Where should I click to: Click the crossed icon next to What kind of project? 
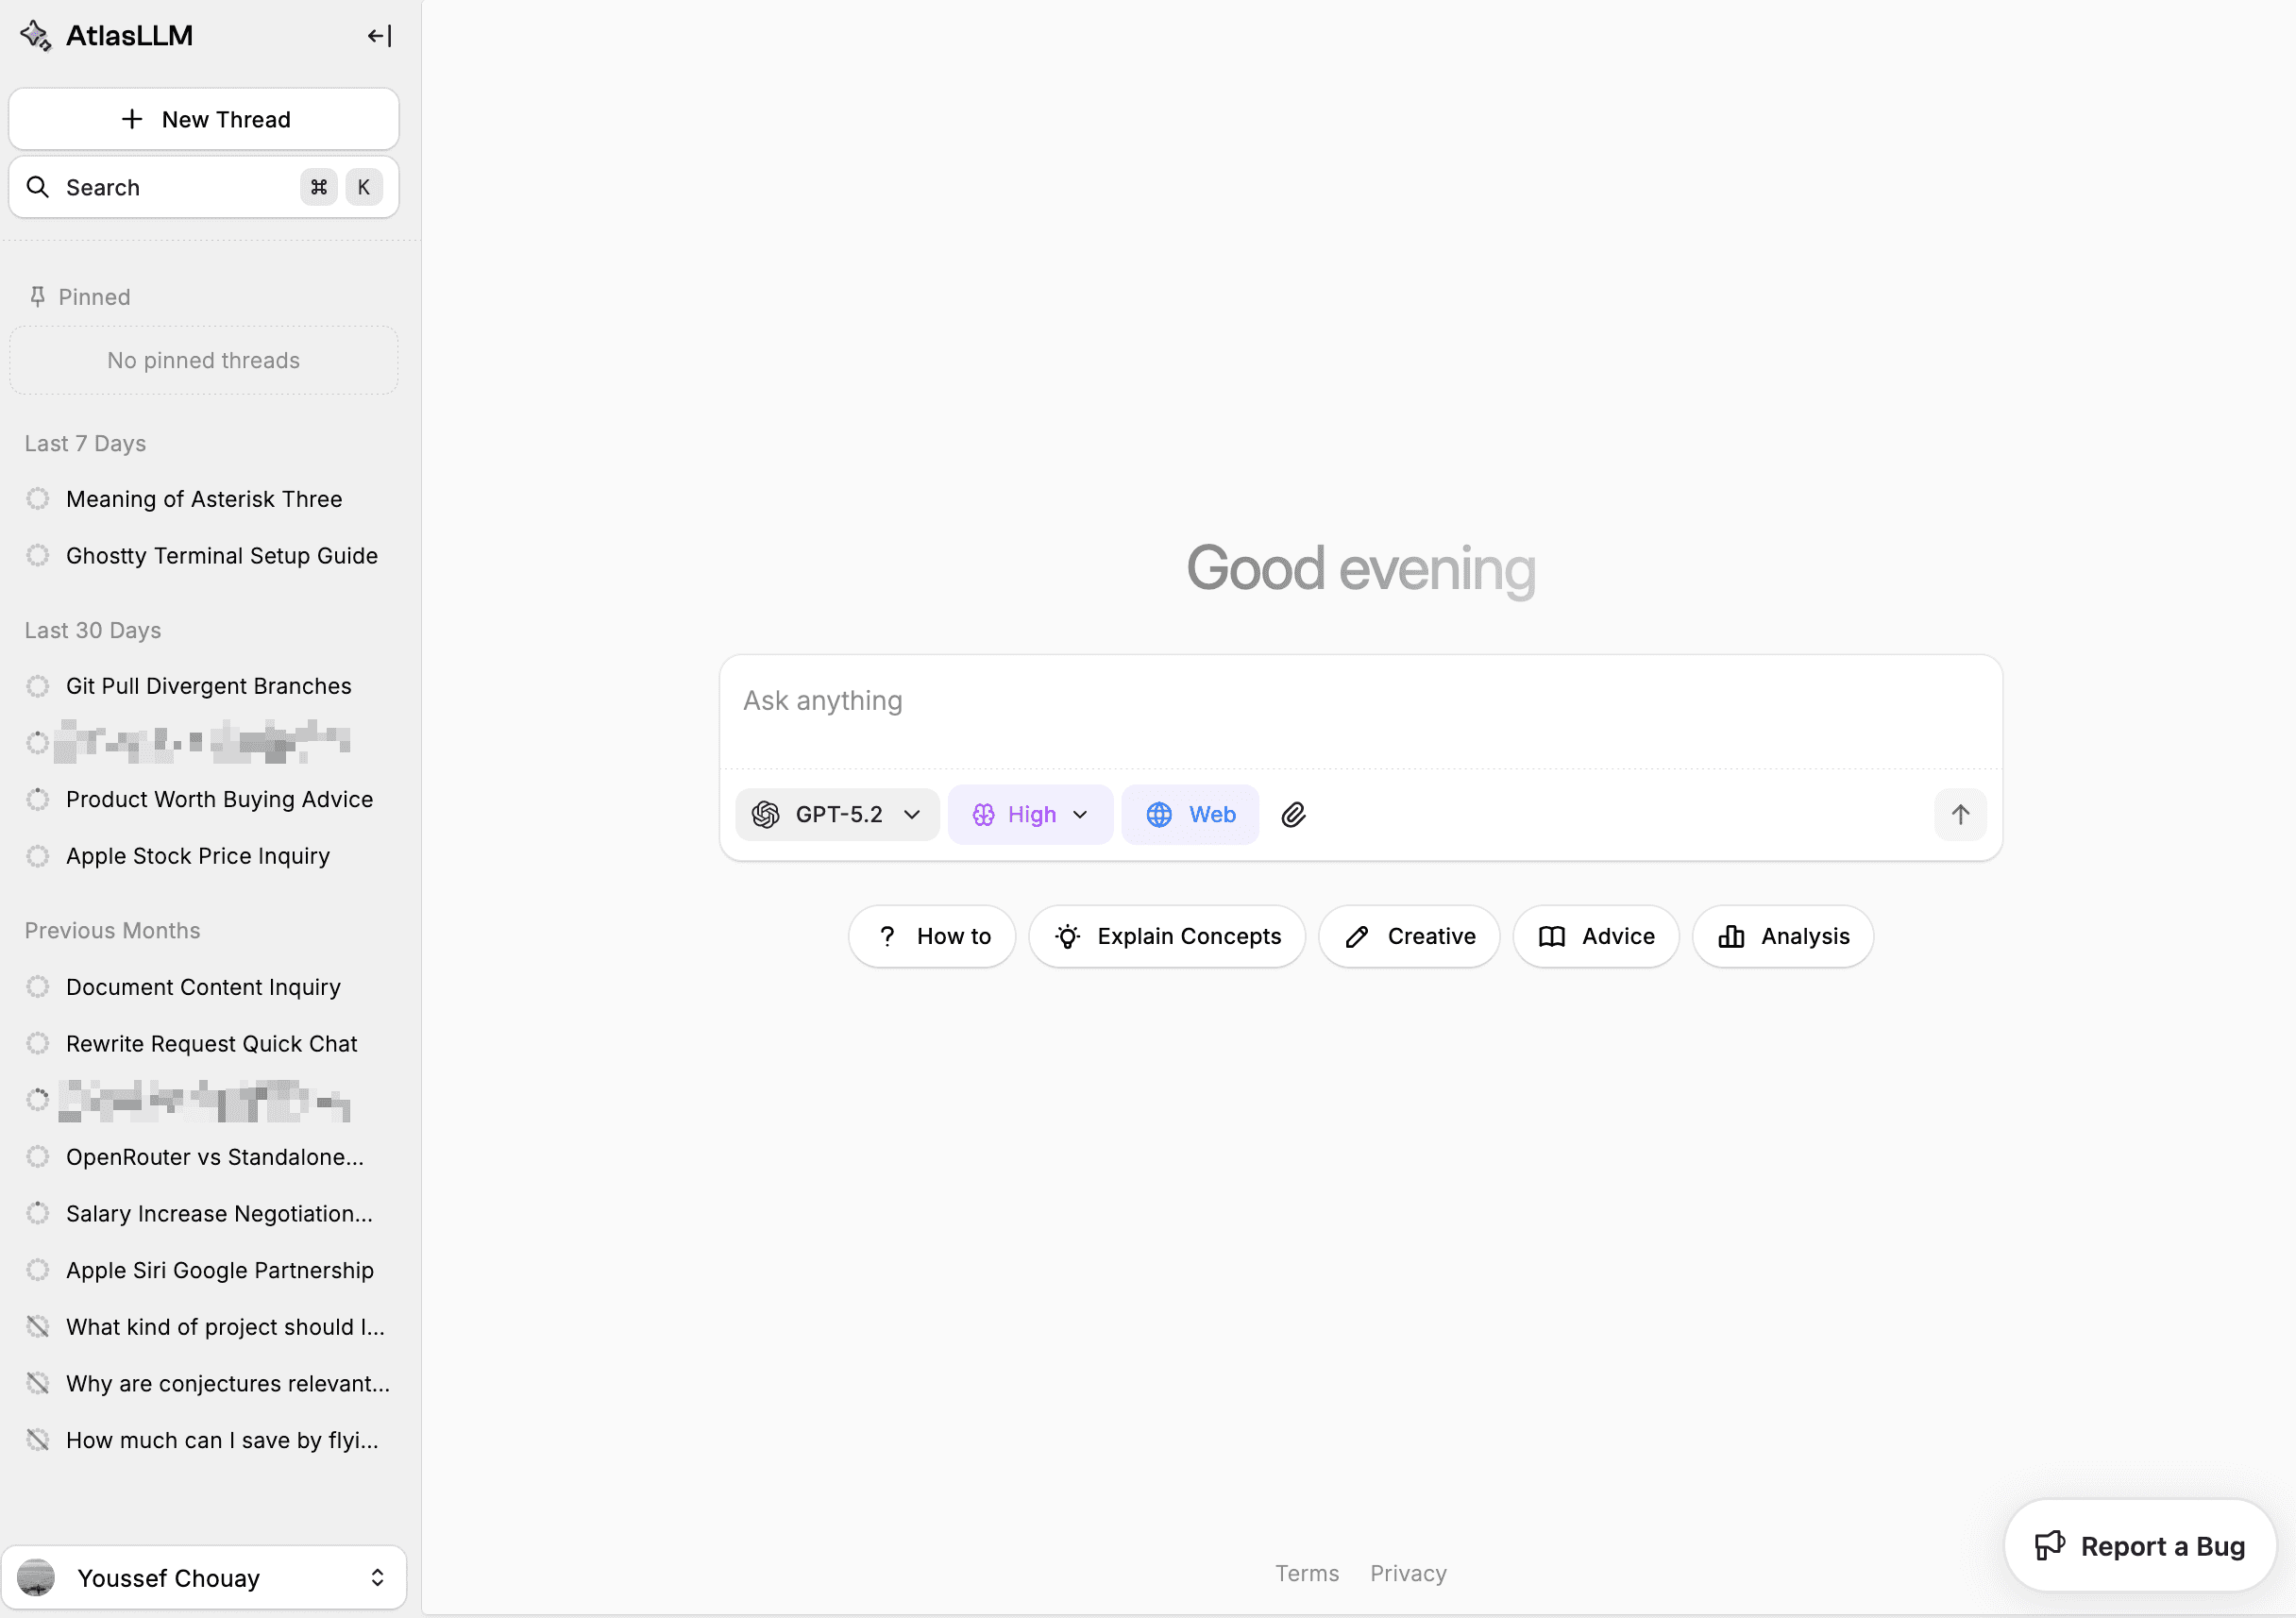(x=38, y=1327)
